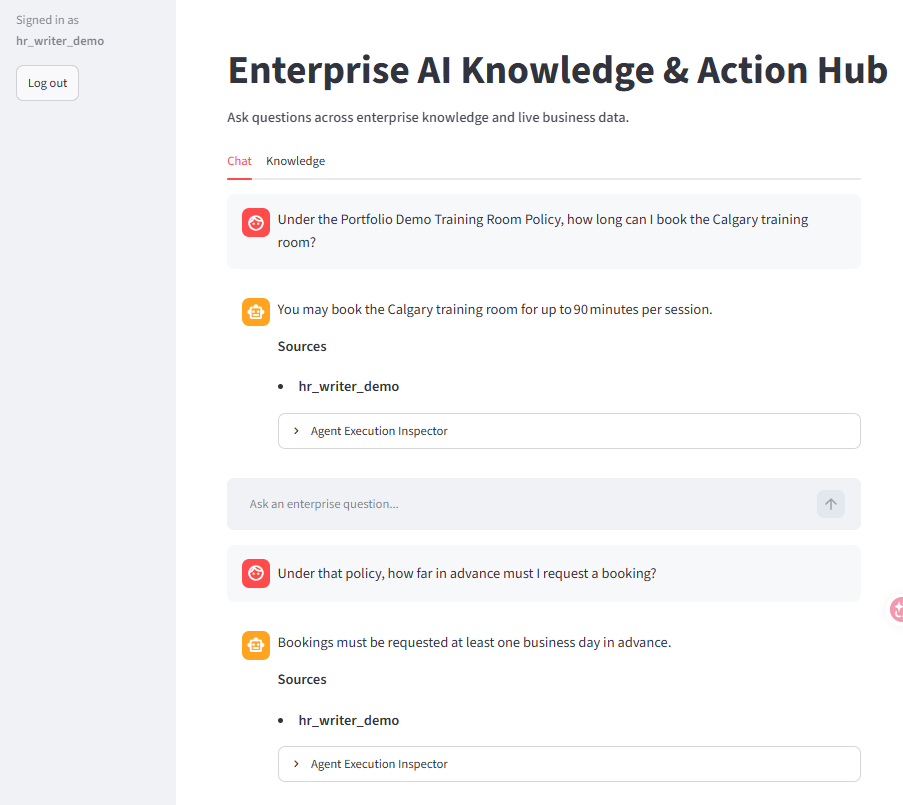Screen dimensions: 903x805
Task: Expand Agent Execution Inspector under the 90 minutes answer
Action: [569, 431]
